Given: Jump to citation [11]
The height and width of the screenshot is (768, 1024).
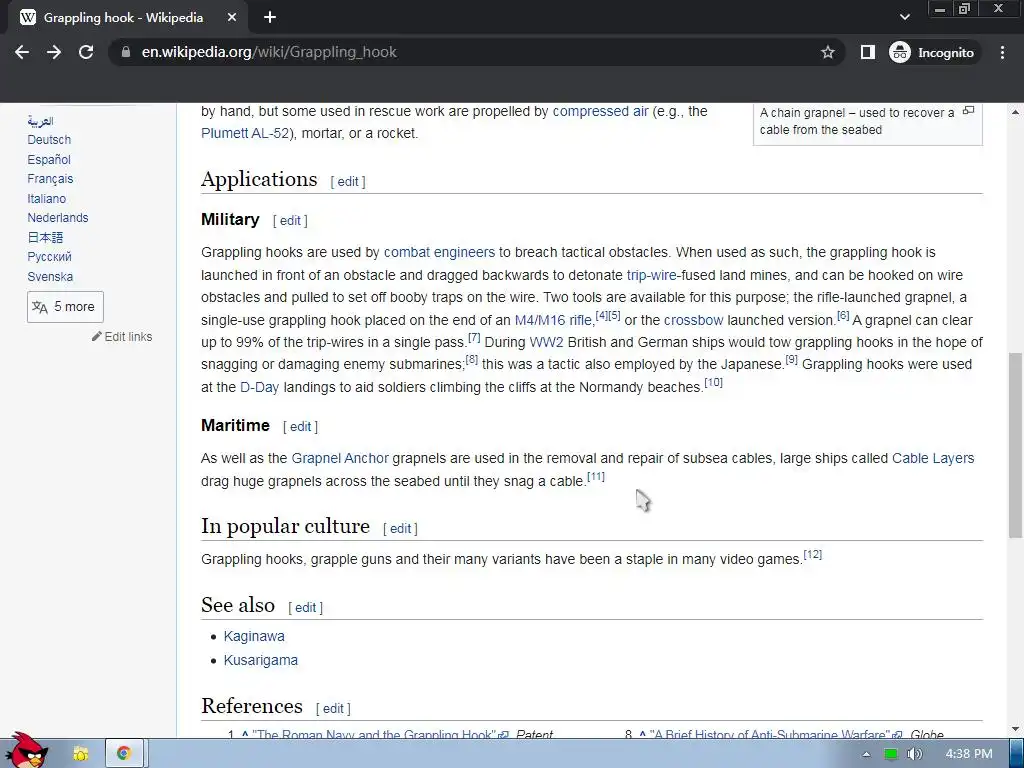Looking at the screenshot, I should click(596, 477).
